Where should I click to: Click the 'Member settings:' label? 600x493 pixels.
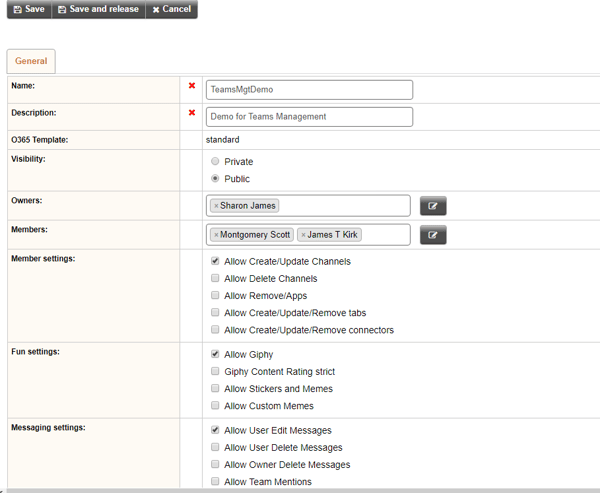[x=43, y=259]
